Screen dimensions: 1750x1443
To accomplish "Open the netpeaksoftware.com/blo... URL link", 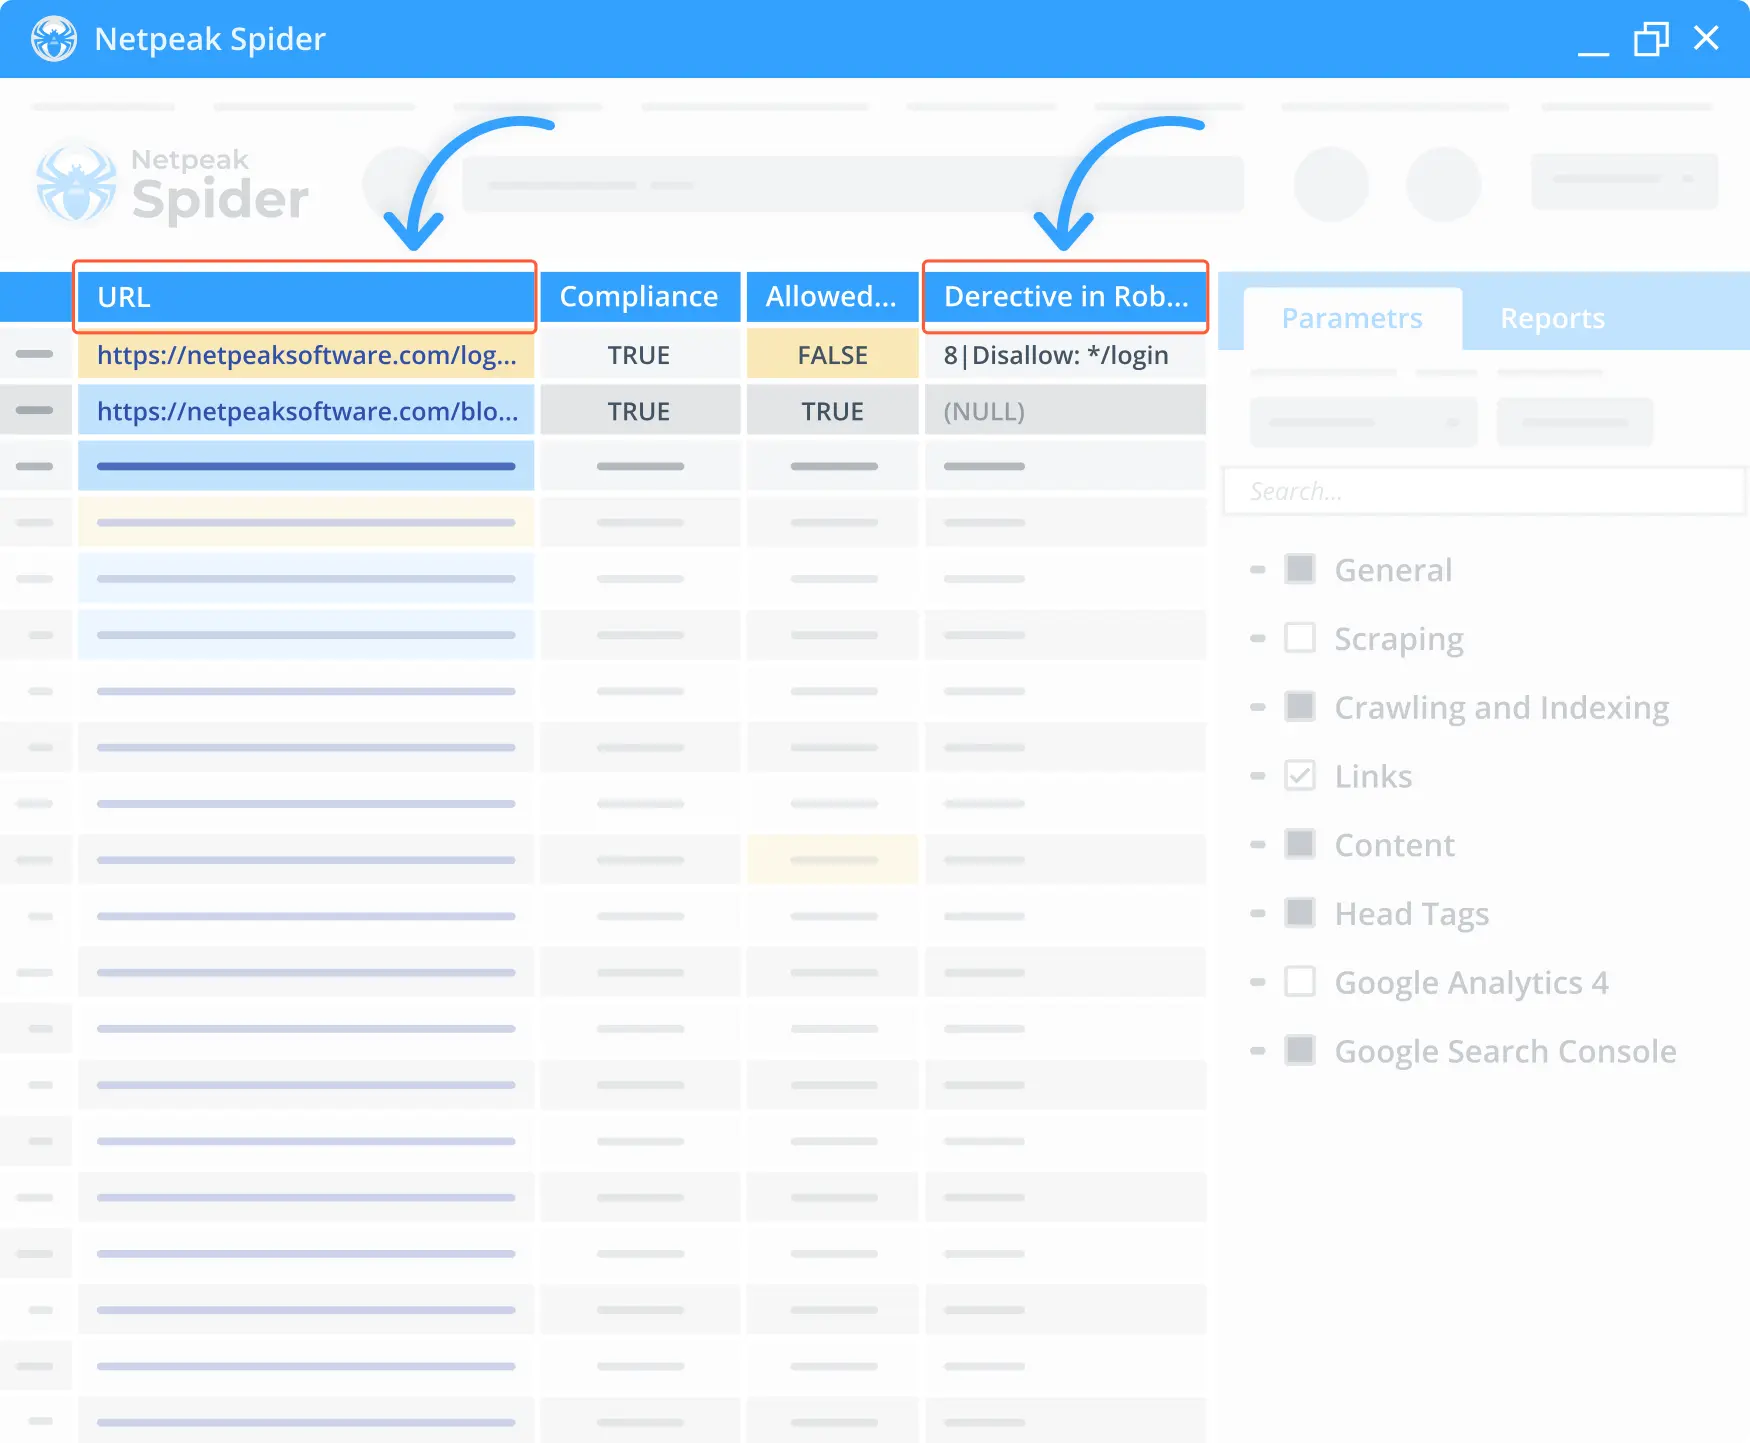I will (307, 411).
